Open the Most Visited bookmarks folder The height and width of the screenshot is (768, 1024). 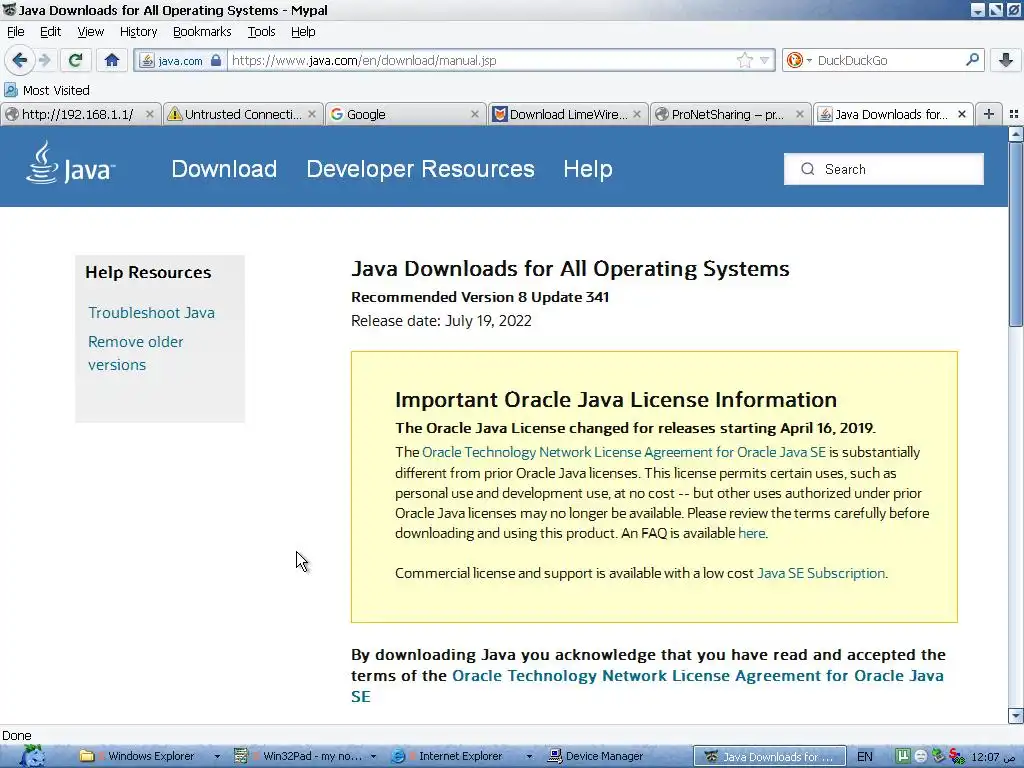[46, 90]
